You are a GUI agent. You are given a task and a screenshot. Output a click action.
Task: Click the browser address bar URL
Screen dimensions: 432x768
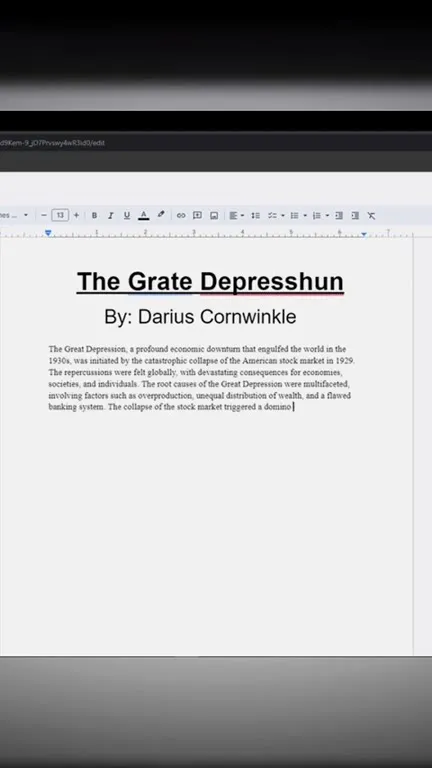[52, 143]
